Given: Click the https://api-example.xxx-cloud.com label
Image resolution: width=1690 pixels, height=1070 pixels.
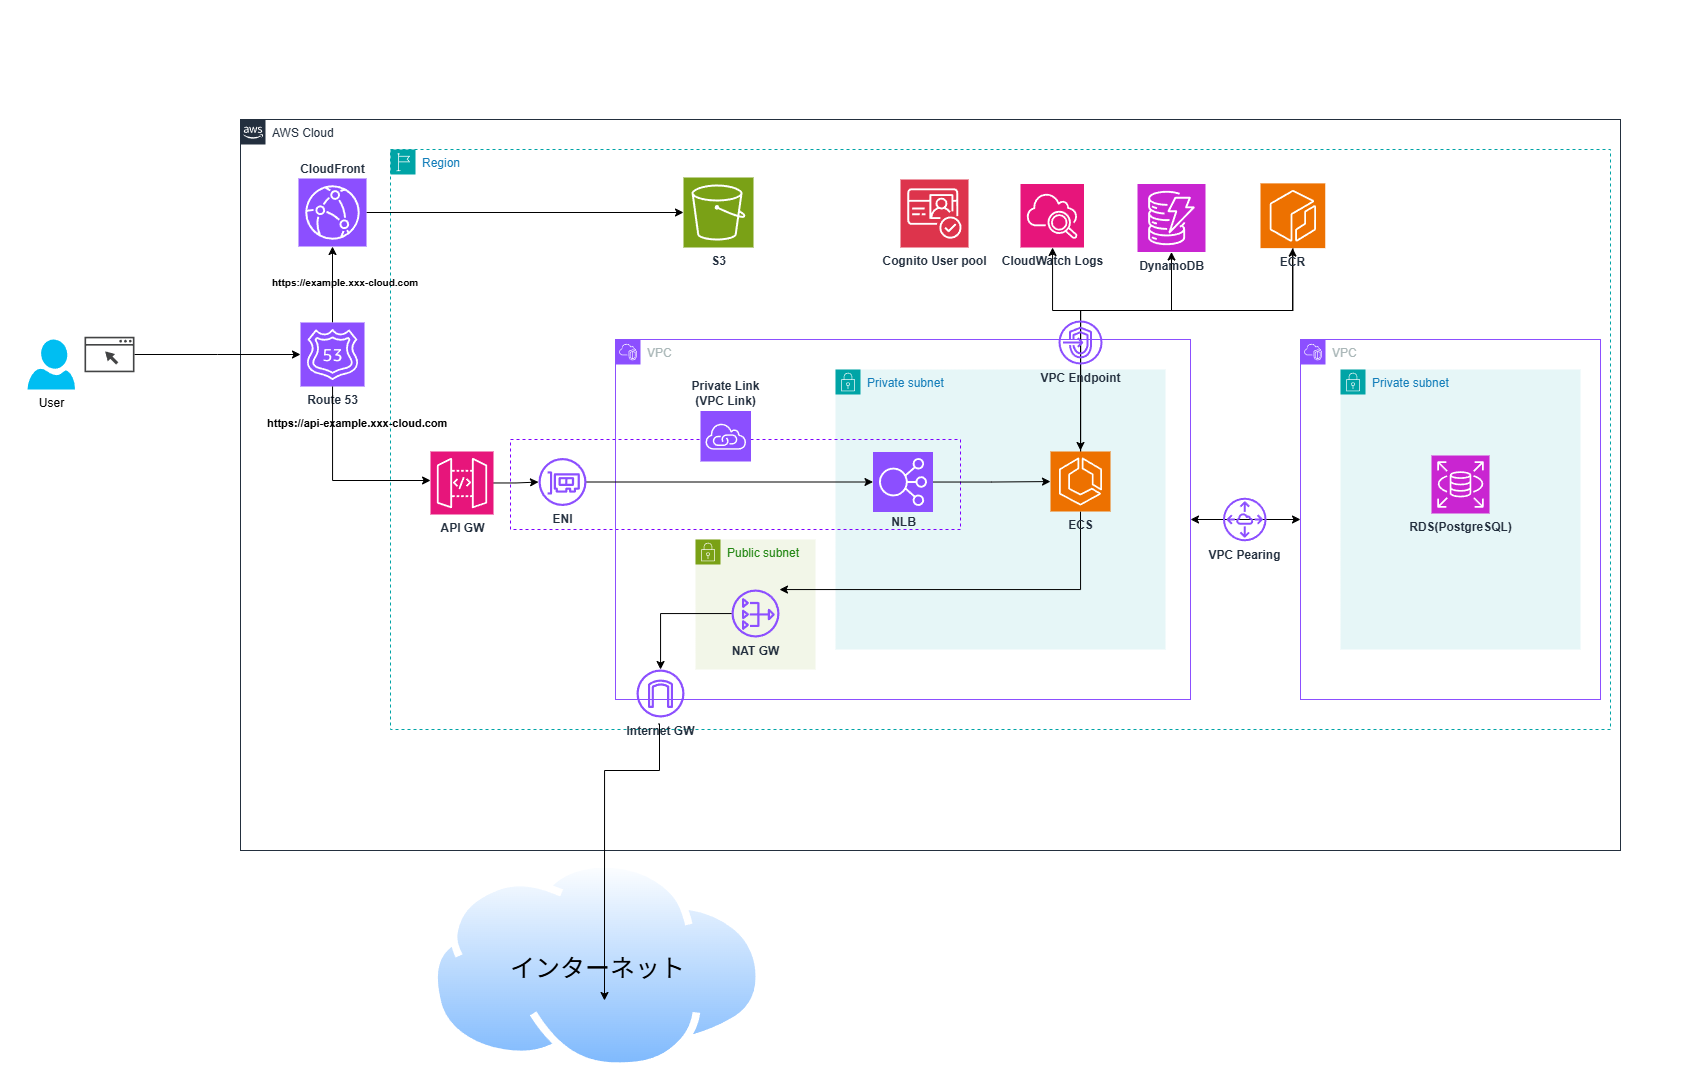Looking at the screenshot, I should click(357, 423).
